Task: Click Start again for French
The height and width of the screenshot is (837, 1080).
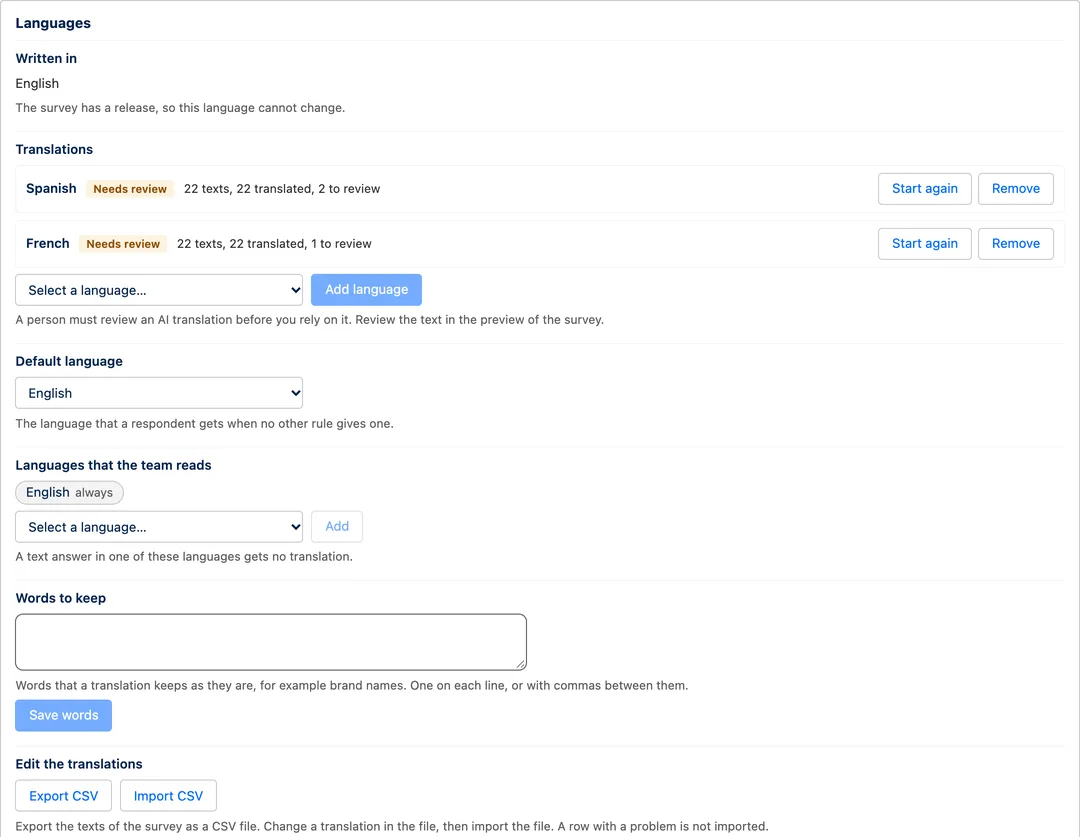Action: point(924,244)
